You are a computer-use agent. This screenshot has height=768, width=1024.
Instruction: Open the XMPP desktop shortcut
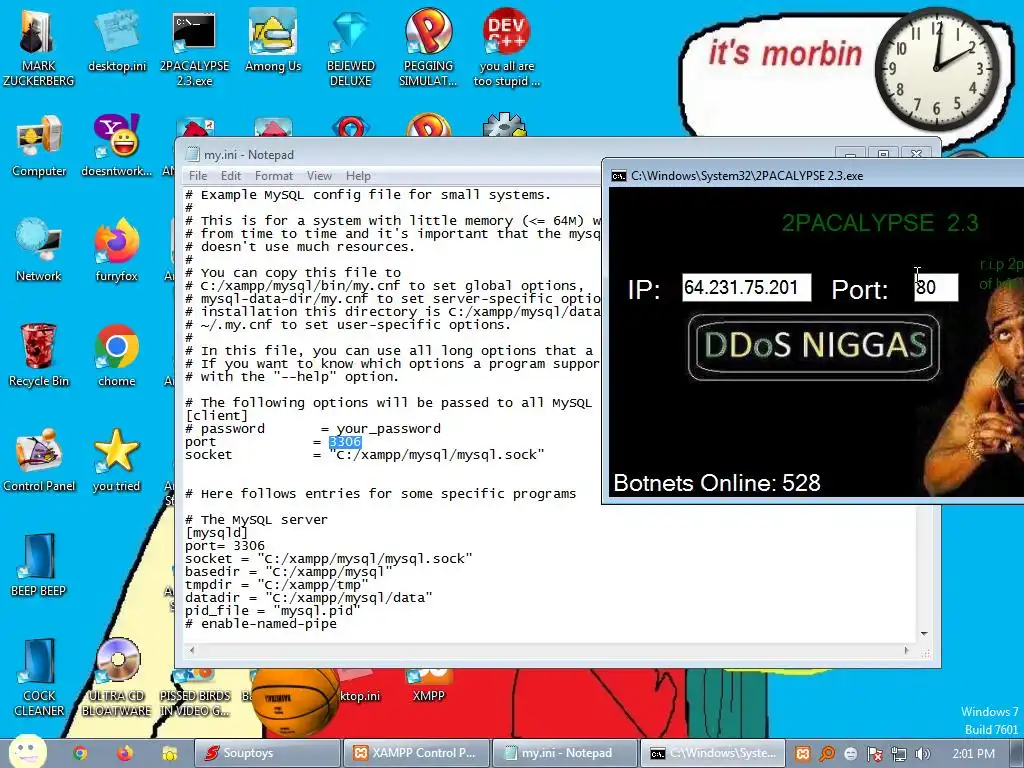(x=428, y=686)
